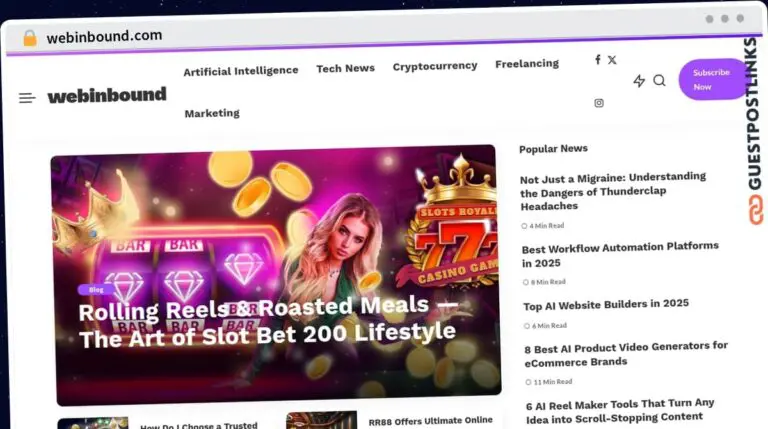Image resolution: width=768 pixels, height=429 pixels.
Task: Visit the Instagram icon link
Action: tap(599, 103)
